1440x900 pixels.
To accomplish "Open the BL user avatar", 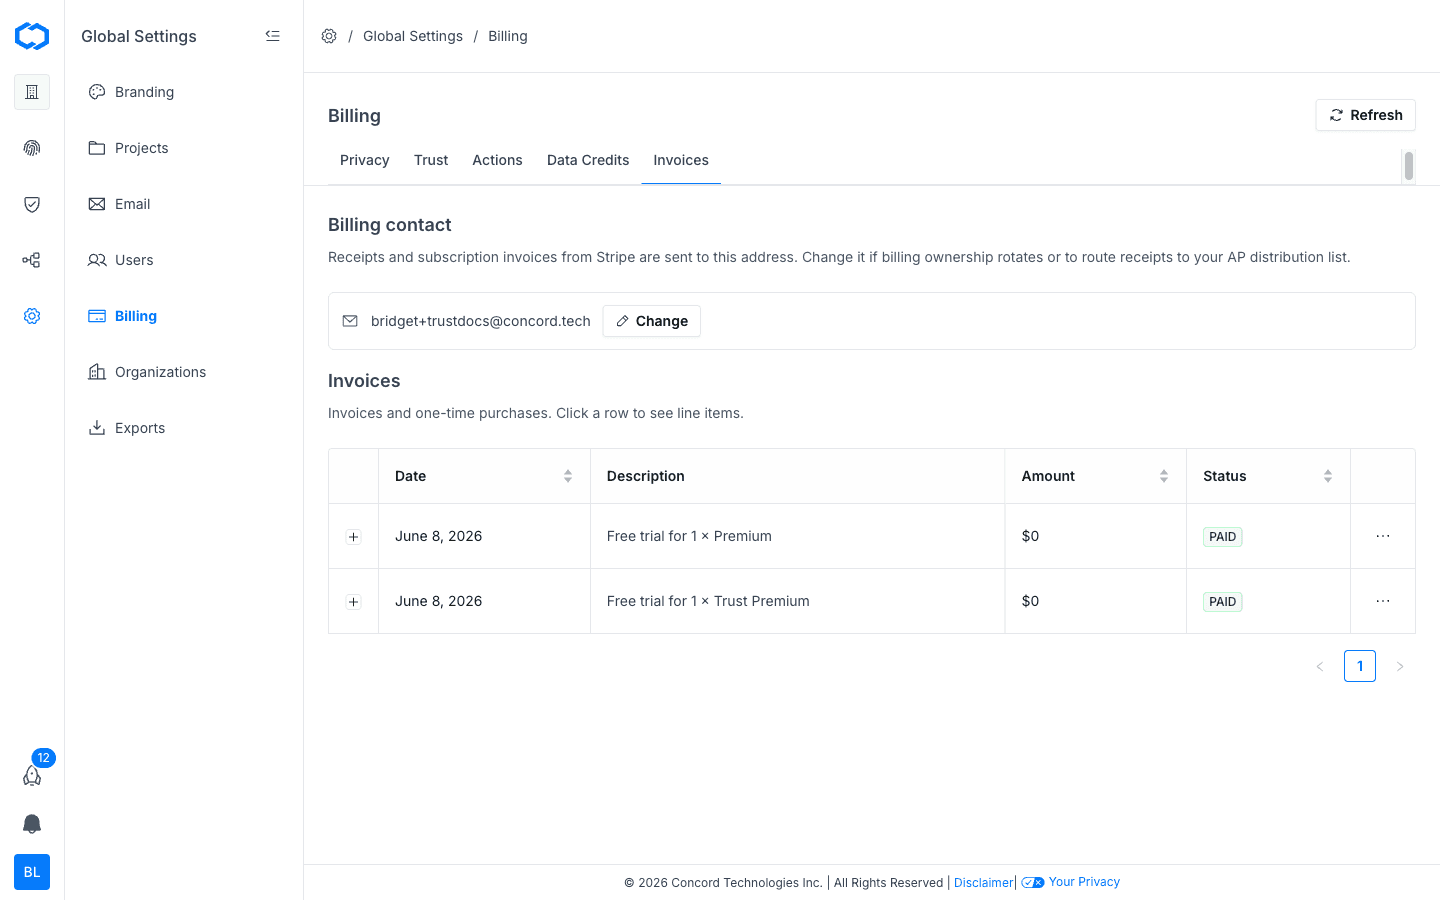I will click(32, 872).
